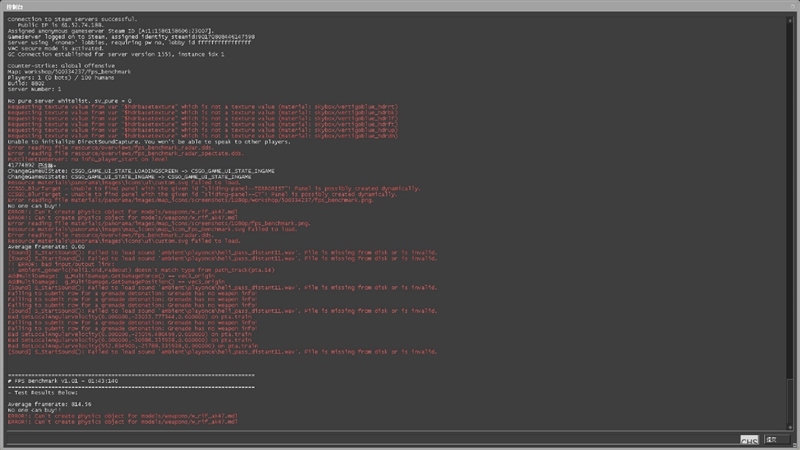Viewport: 800px width, 450px height.
Task: Select "Players: 1 (0 bots) / 100 humans" line
Action: click(x=61, y=78)
